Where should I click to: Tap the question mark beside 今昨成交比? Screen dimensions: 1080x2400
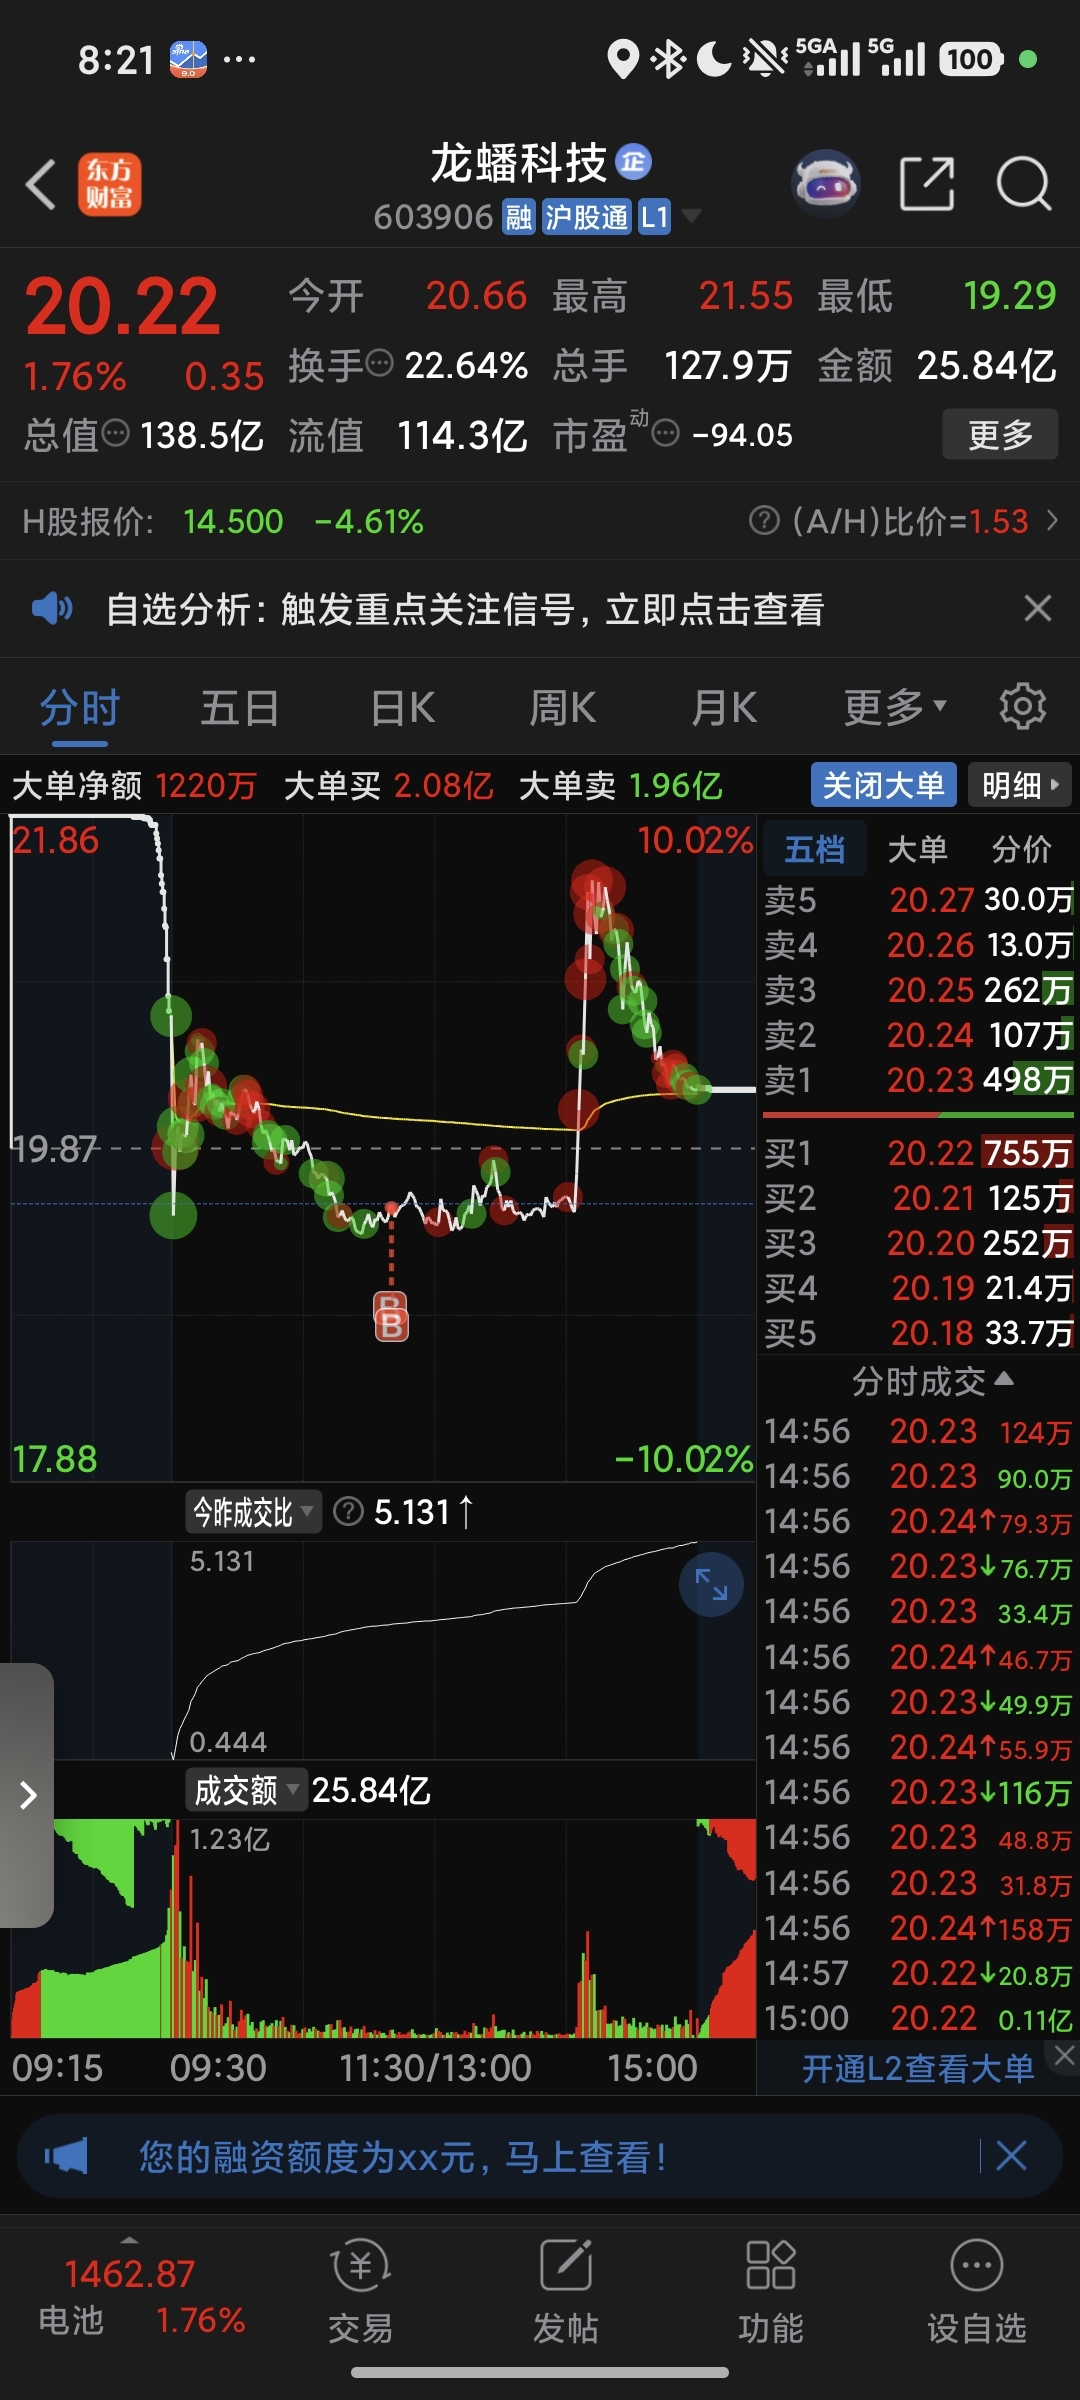[x=347, y=1511]
